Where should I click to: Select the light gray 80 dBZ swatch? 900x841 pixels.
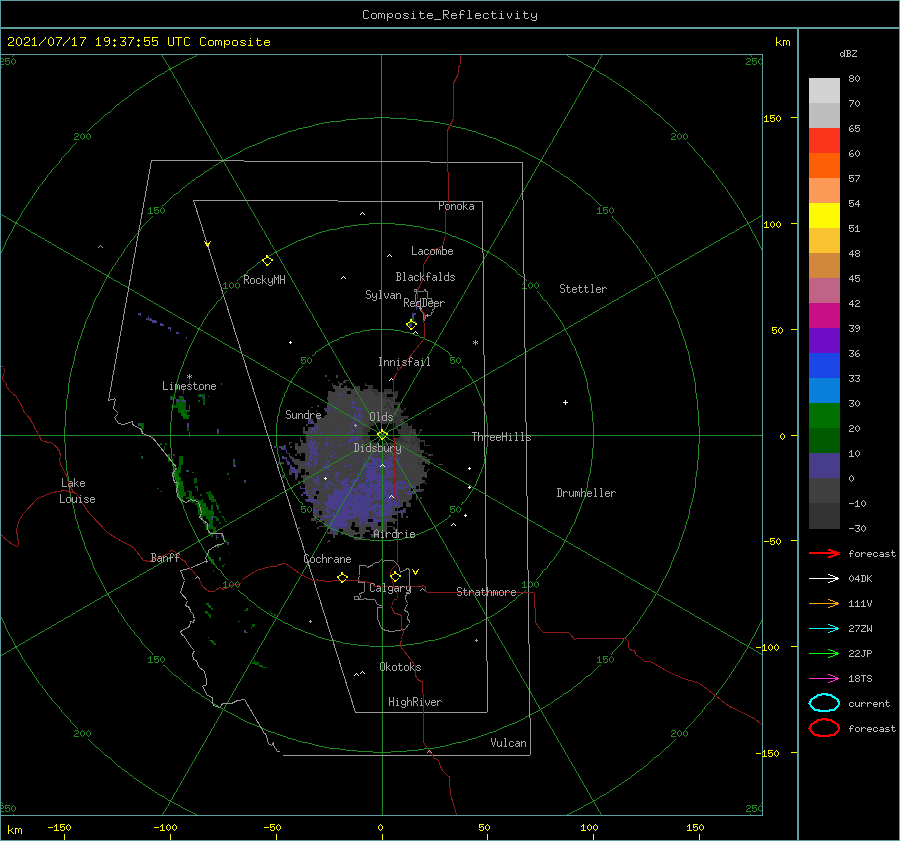tap(824, 90)
